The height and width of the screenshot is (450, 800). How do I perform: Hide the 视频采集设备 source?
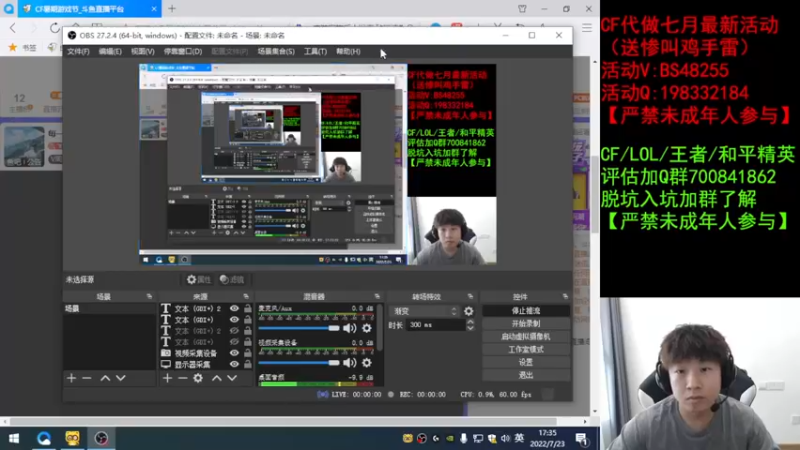(234, 353)
